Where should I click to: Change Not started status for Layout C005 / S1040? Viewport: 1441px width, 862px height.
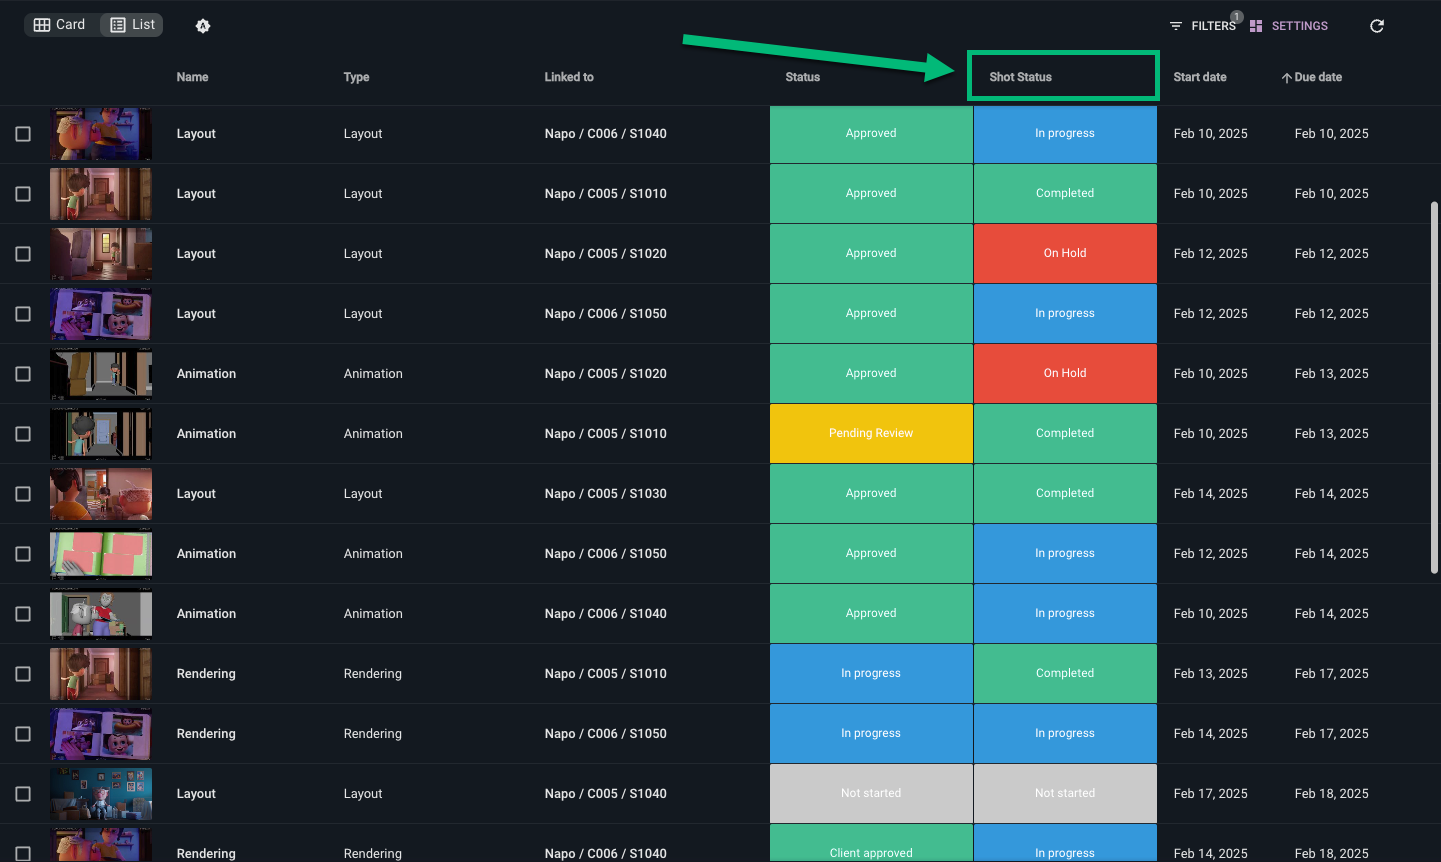pyautogui.click(x=871, y=794)
